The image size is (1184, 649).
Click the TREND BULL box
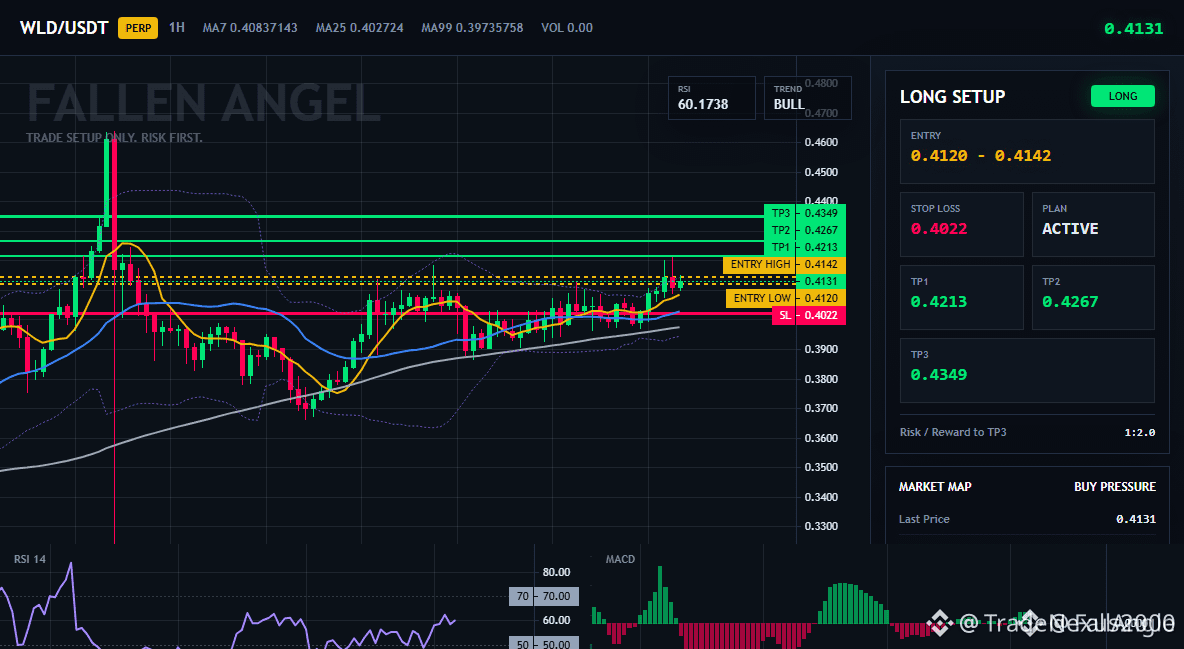pos(807,97)
